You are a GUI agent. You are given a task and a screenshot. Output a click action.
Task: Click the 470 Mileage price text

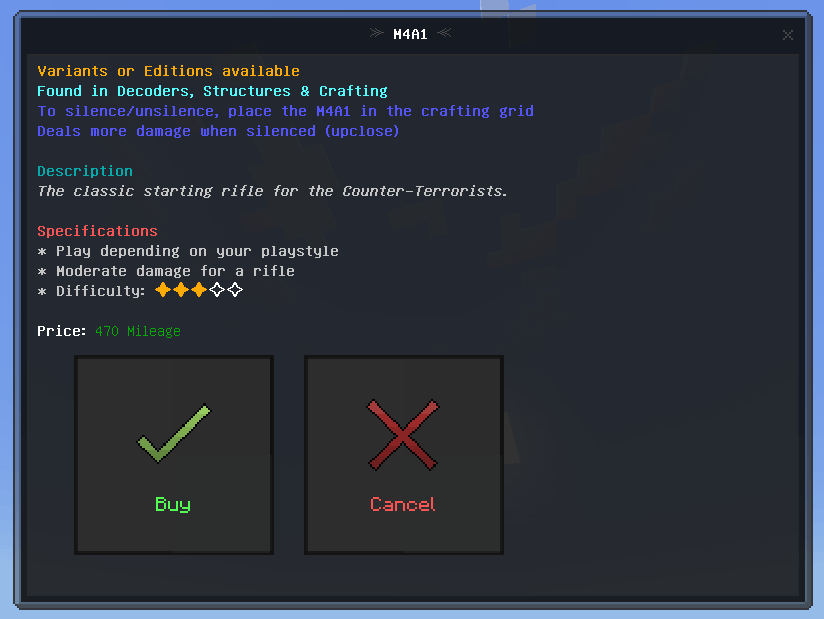pyautogui.click(x=138, y=331)
